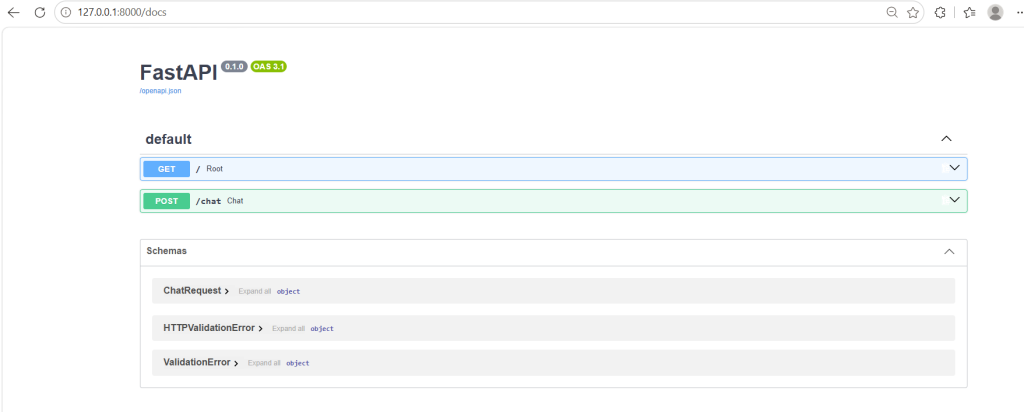Click the POST method badge

point(167,201)
